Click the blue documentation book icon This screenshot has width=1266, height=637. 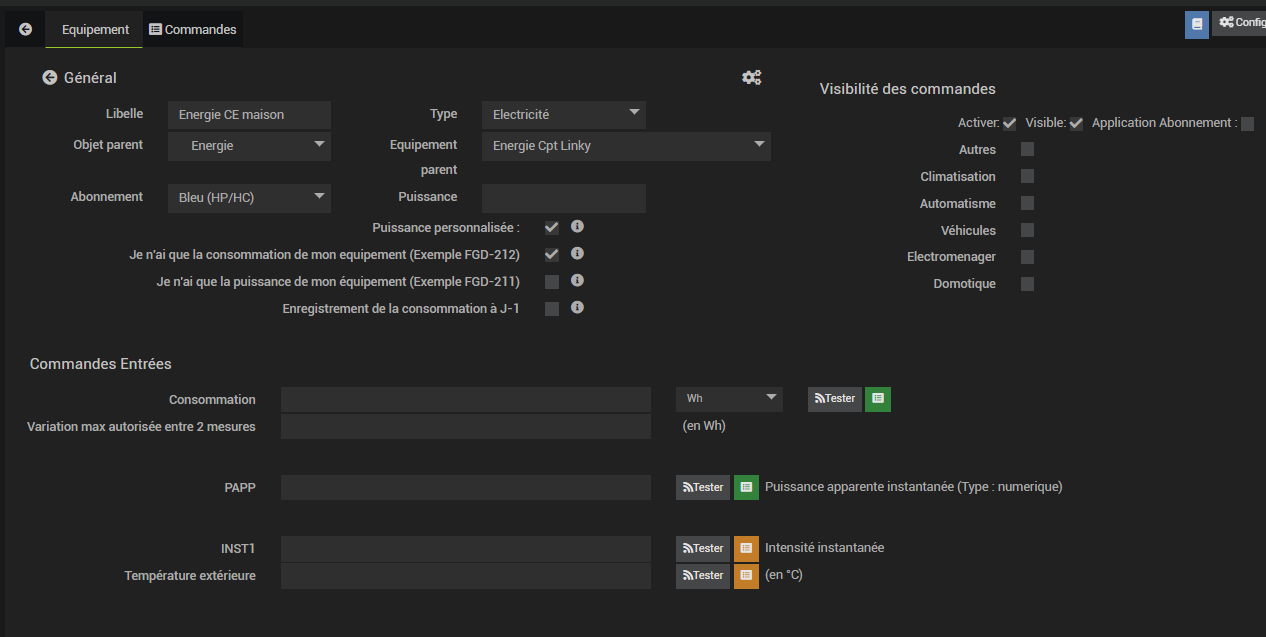[1196, 25]
